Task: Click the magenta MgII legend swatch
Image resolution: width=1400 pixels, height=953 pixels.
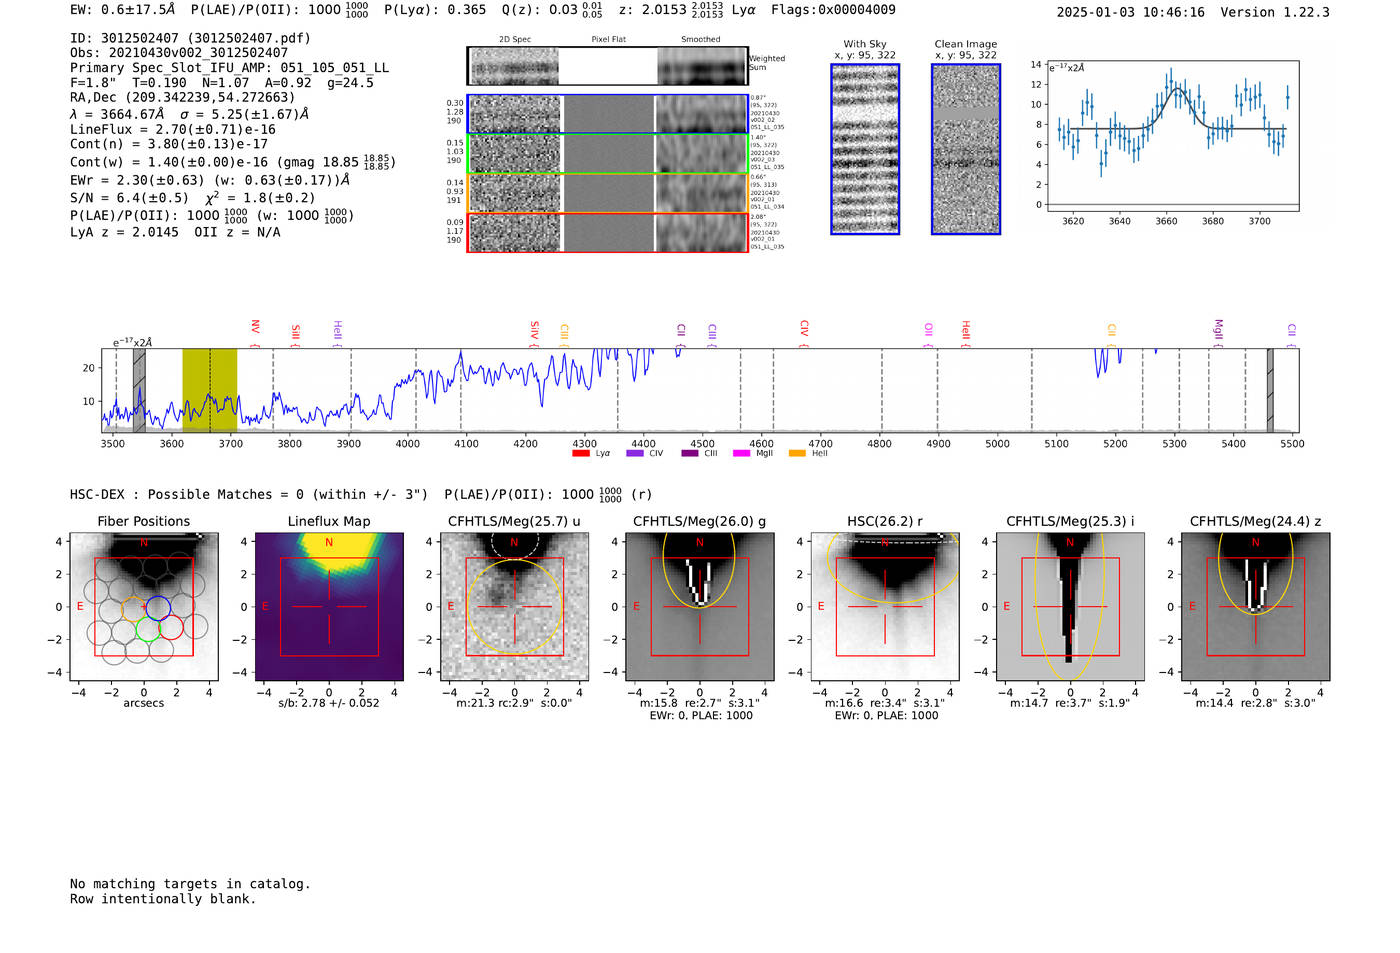Action: [x=741, y=454]
